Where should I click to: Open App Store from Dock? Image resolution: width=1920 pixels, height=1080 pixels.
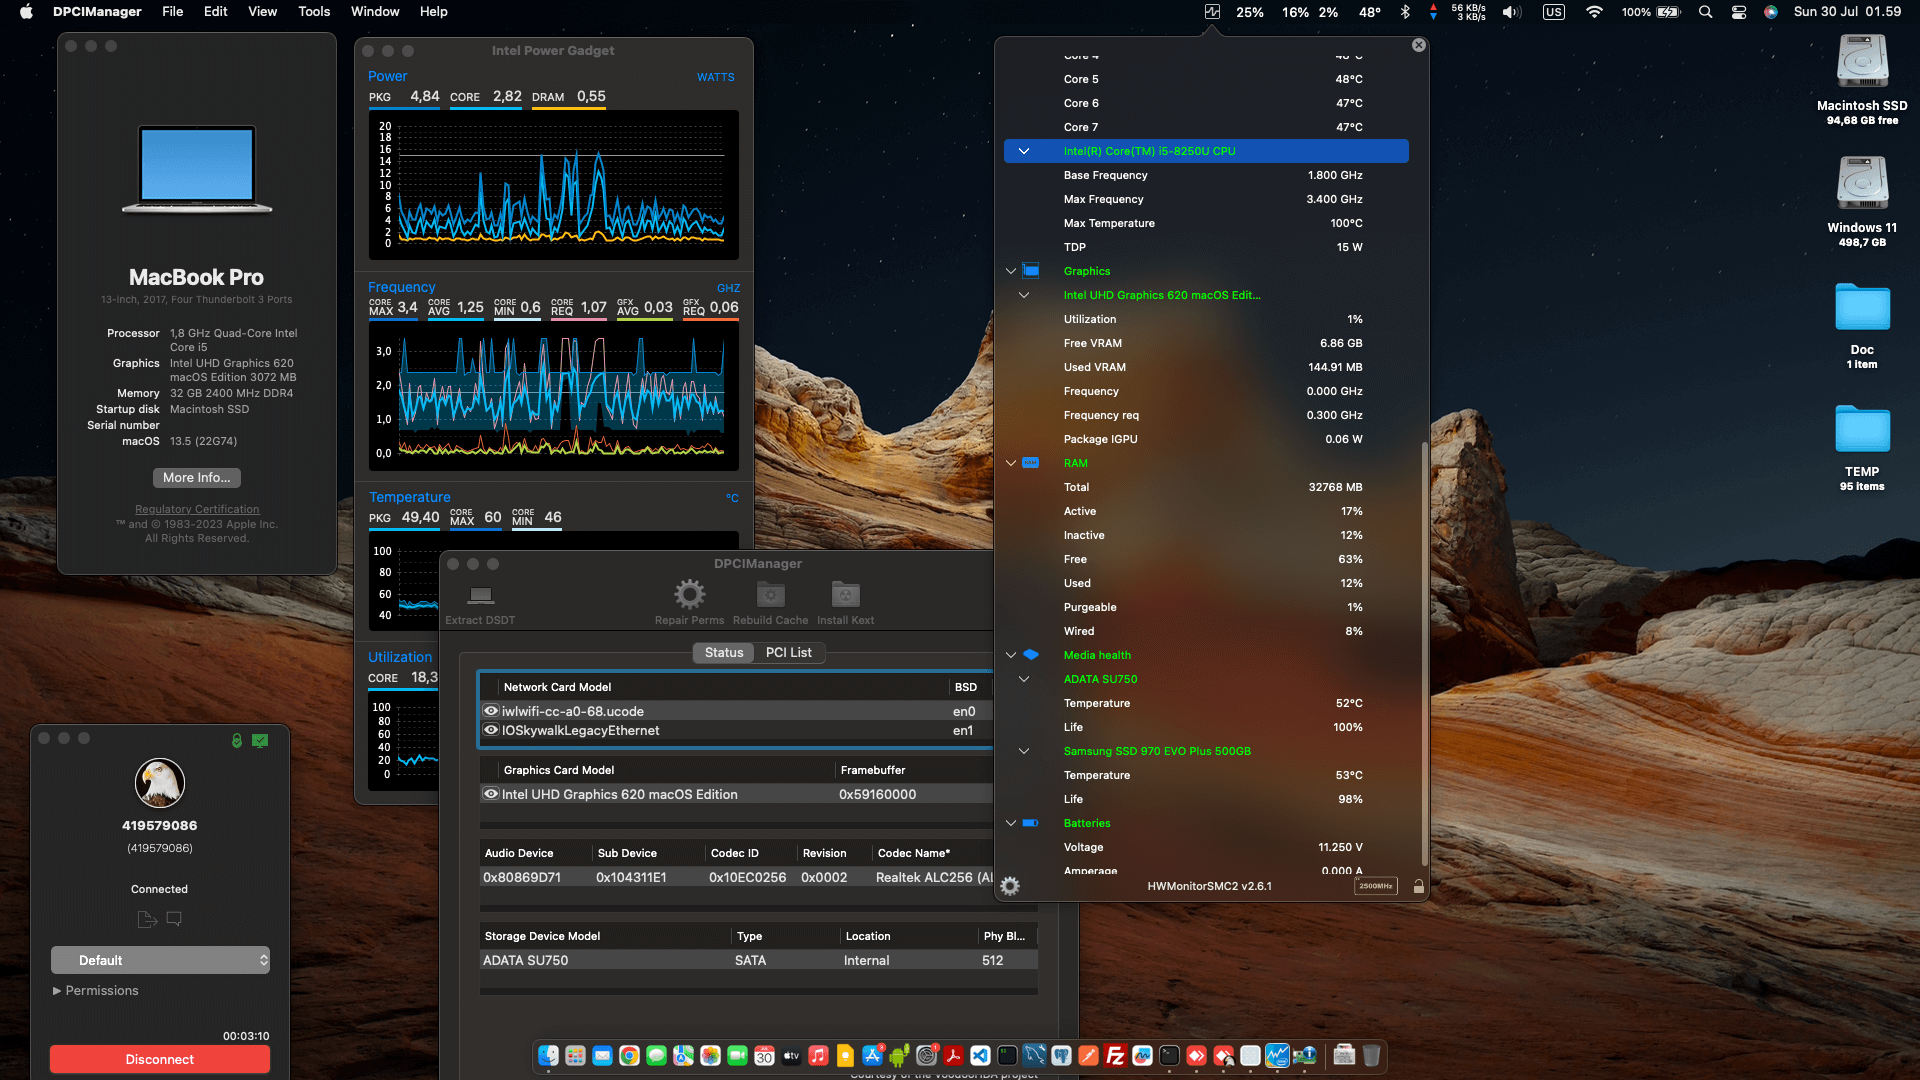tap(872, 1056)
